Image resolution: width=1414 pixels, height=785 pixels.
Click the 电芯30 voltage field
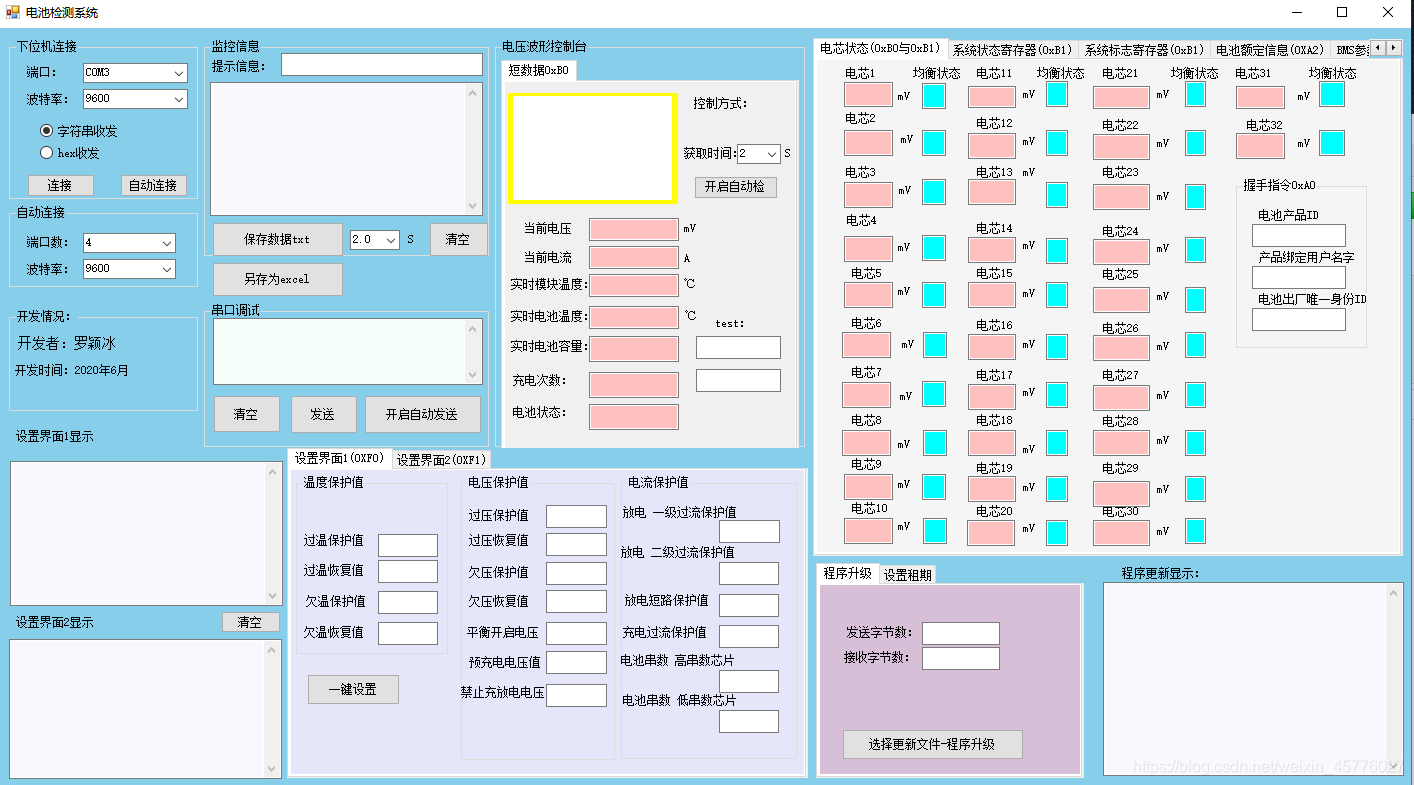pyautogui.click(x=1121, y=532)
